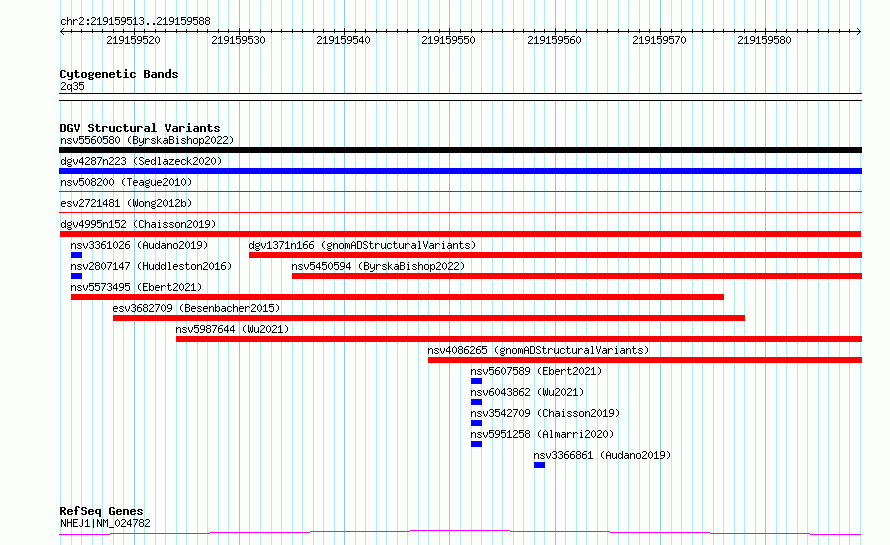Click the esv2721481 (Wong2012b) label
Screen dimensions: 890x545
126,203
